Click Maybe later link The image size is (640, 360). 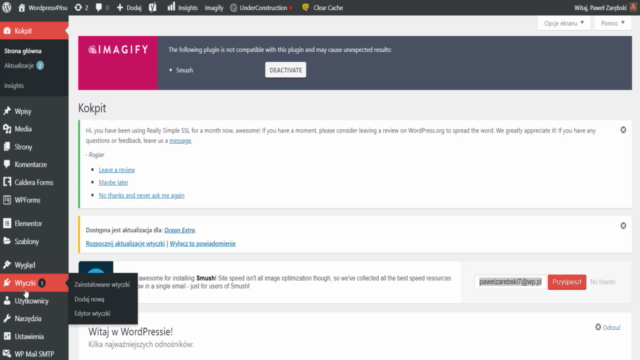pyautogui.click(x=113, y=182)
